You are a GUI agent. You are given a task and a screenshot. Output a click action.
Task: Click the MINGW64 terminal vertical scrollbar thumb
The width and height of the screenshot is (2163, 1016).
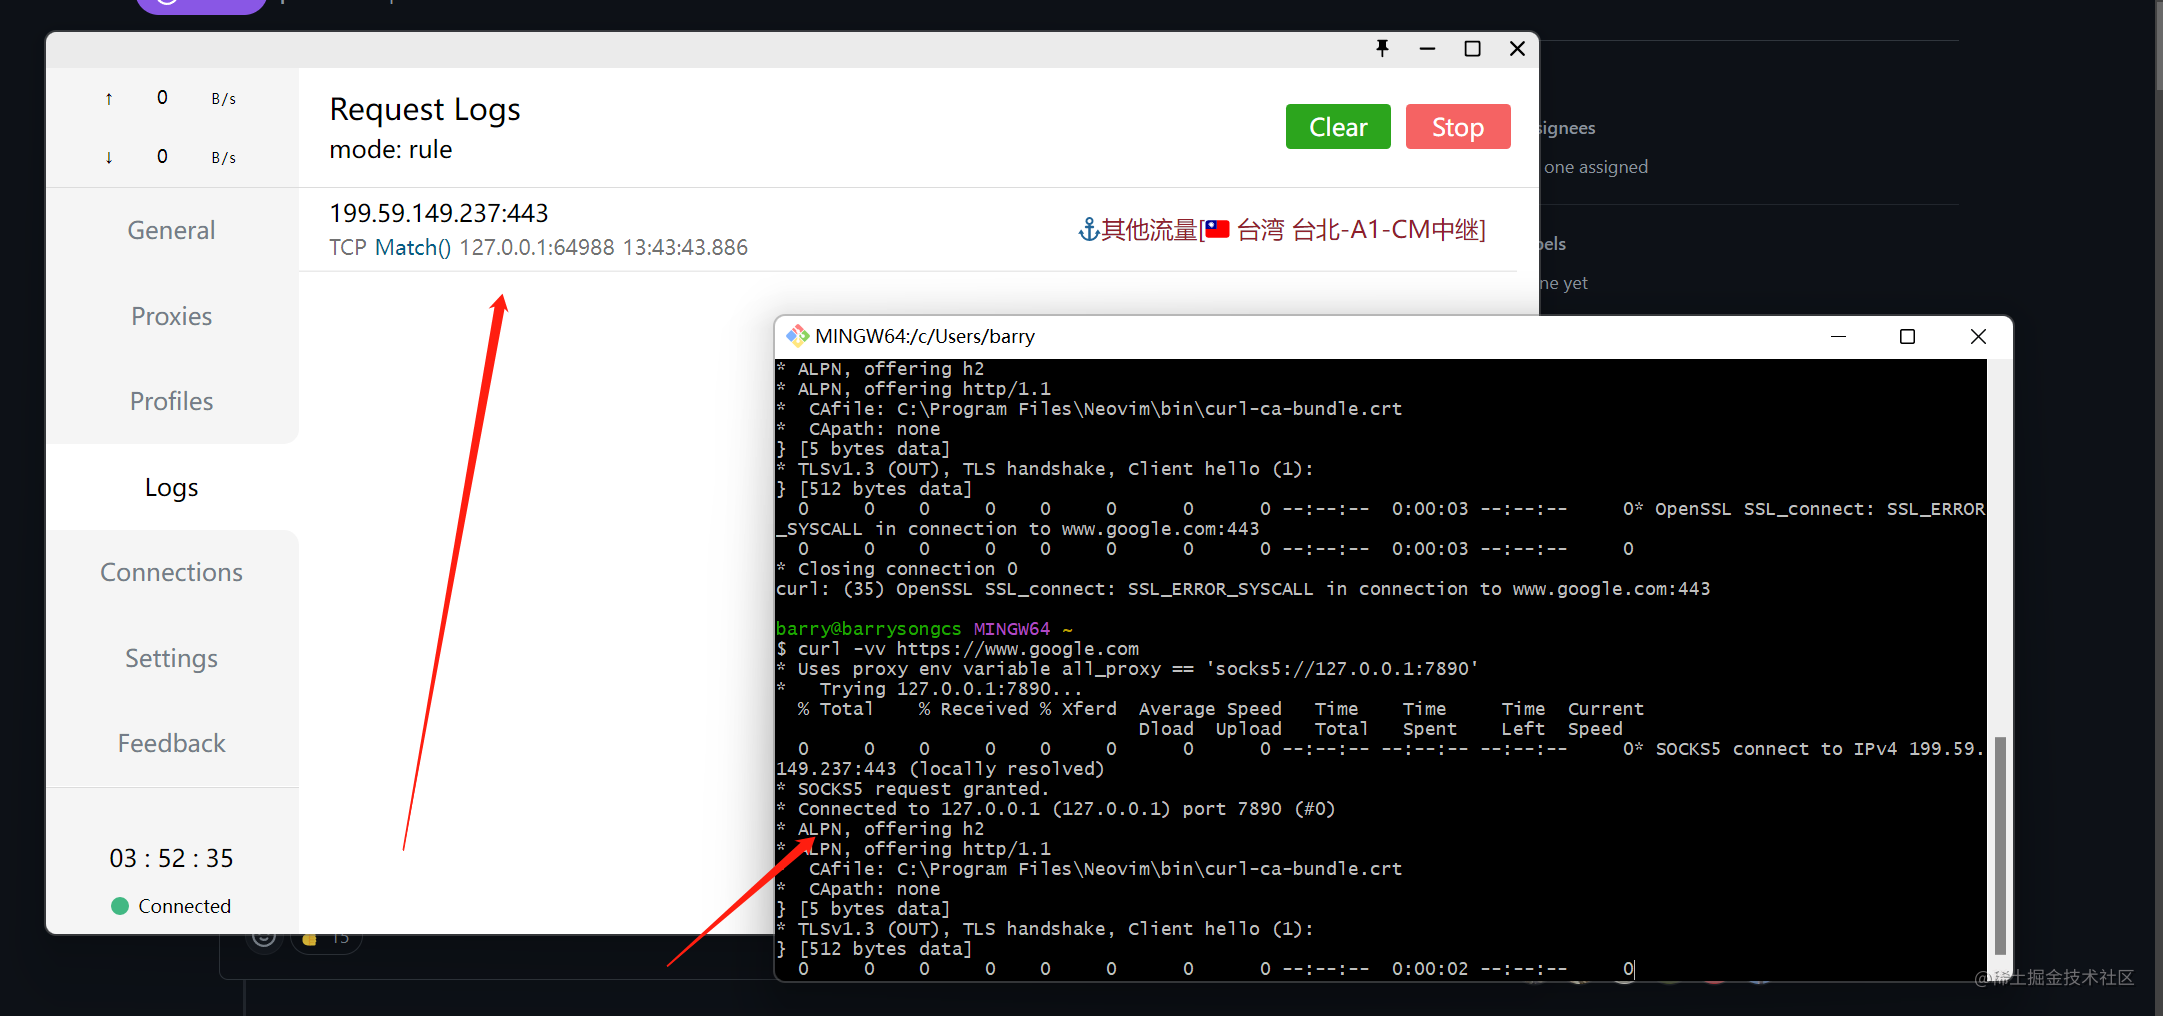point(2000,845)
